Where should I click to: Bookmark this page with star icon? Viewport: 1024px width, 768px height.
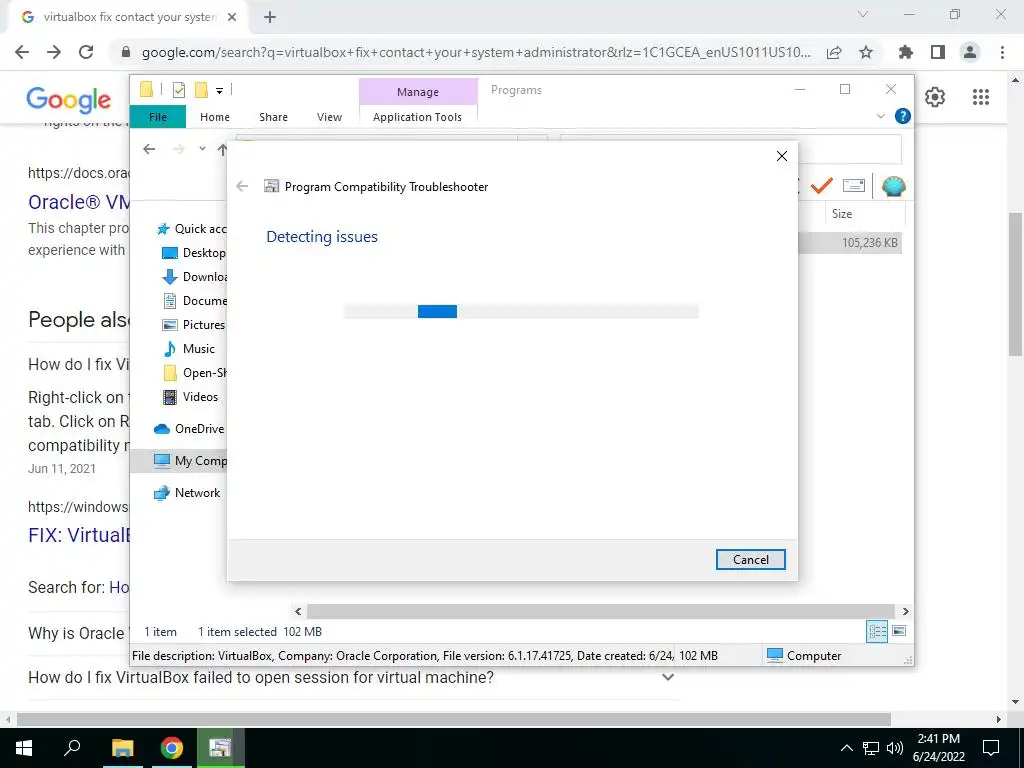(x=866, y=52)
